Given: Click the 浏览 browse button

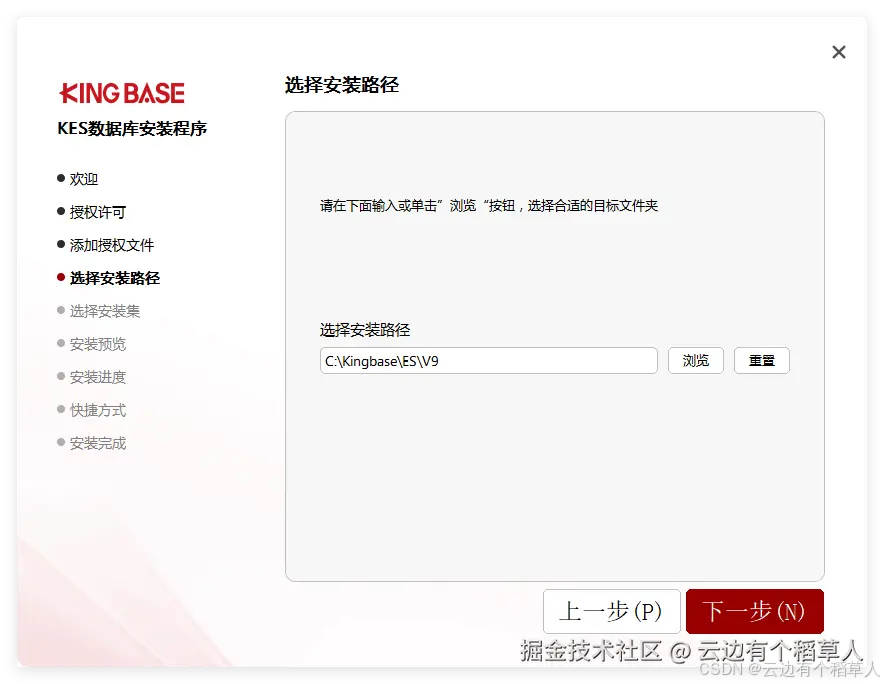Looking at the screenshot, I should [x=696, y=360].
